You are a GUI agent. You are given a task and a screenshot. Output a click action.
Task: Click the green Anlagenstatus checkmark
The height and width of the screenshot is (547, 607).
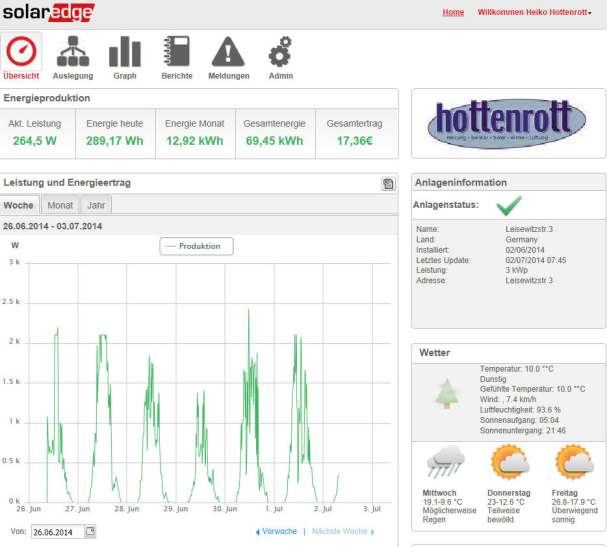tap(511, 205)
